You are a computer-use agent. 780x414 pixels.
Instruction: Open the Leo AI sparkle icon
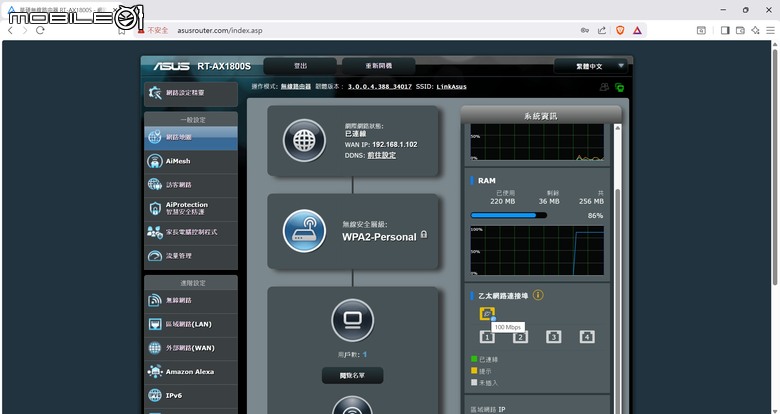(755, 30)
